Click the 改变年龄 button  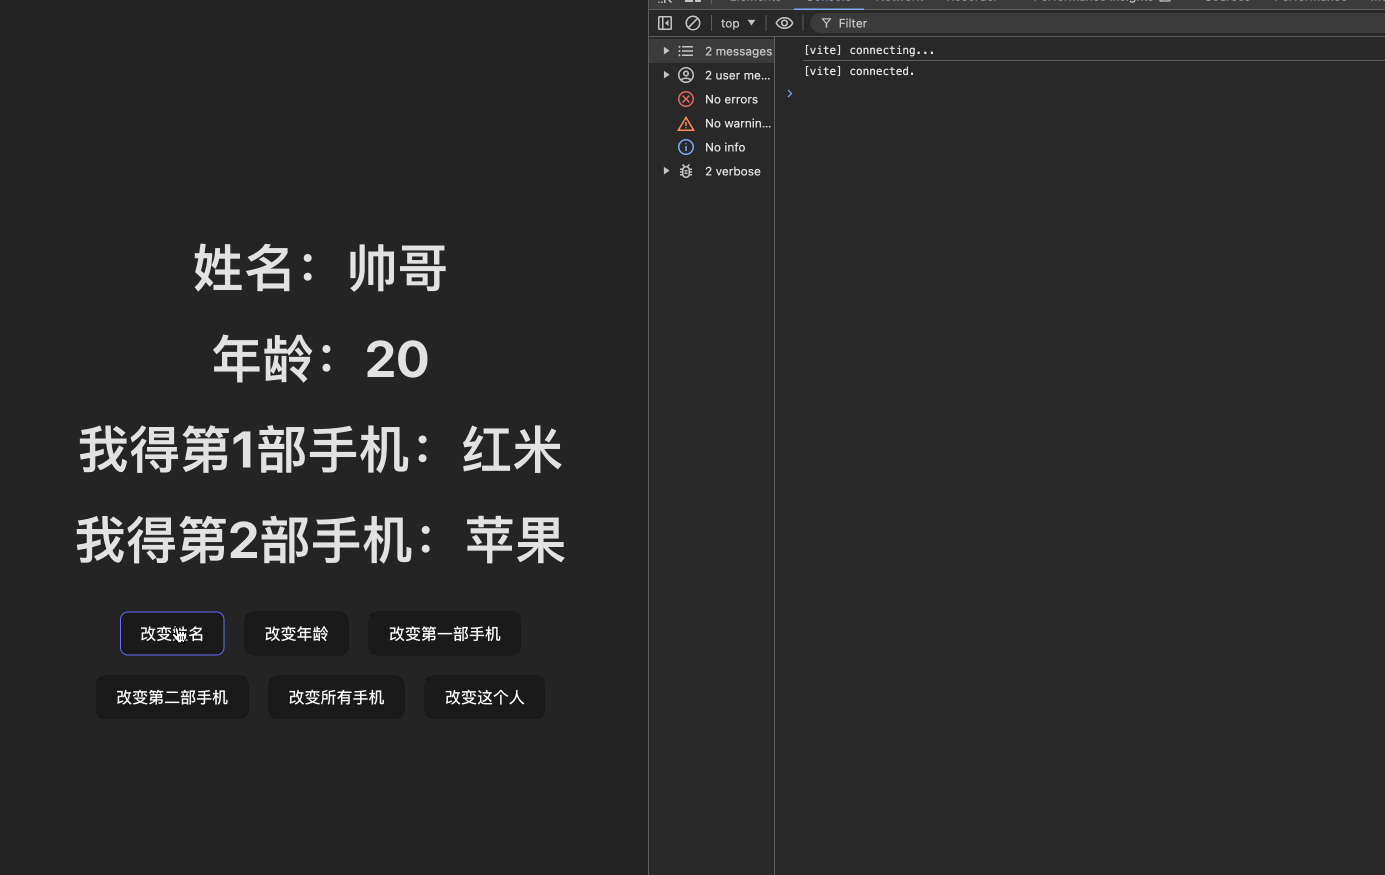pyautogui.click(x=296, y=633)
